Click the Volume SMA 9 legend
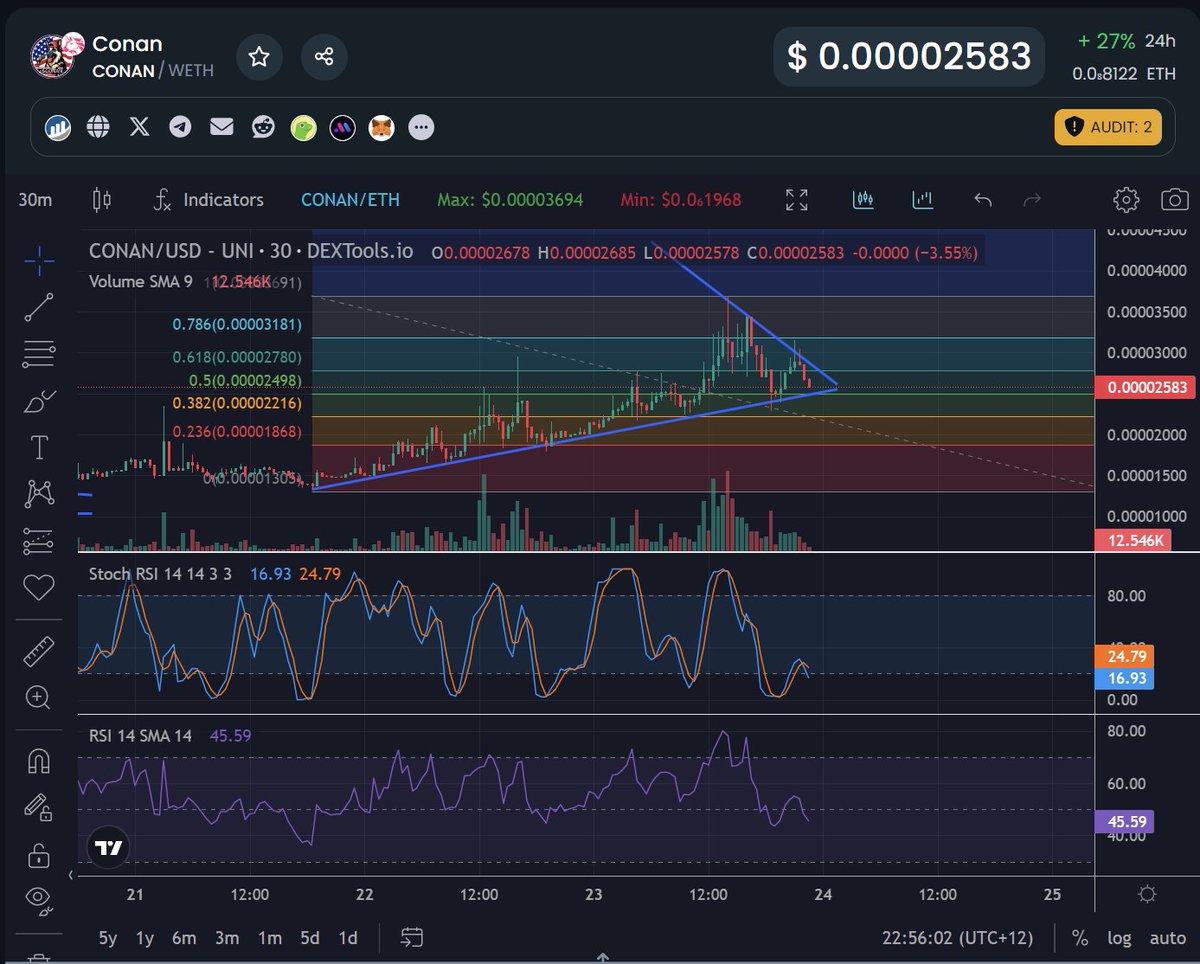The width and height of the screenshot is (1200, 964). coord(141,281)
